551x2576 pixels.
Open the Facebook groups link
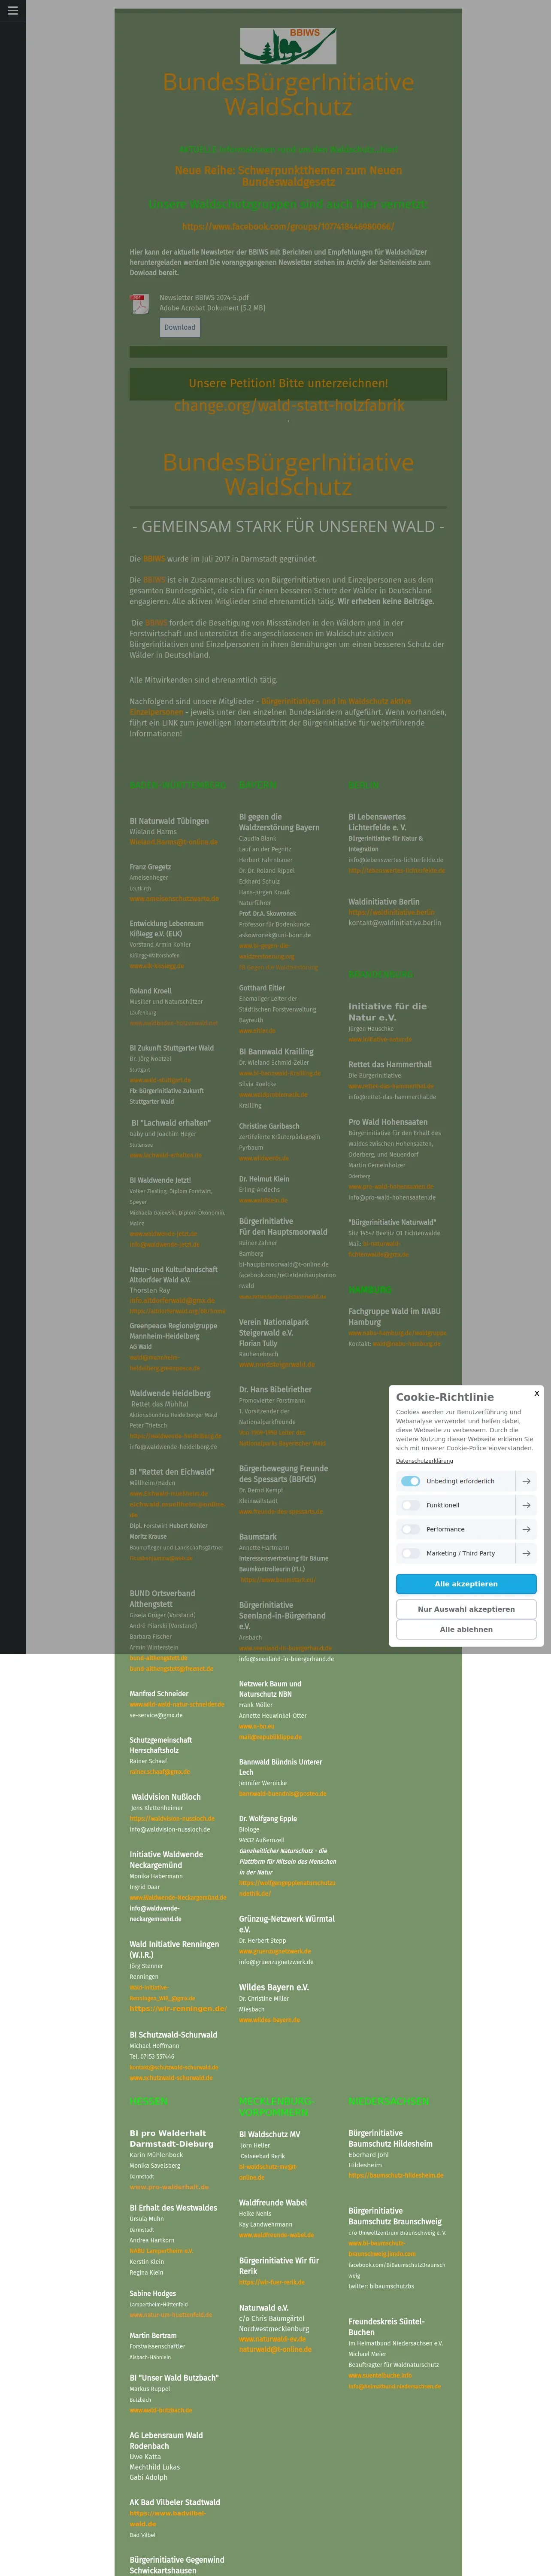point(288,227)
